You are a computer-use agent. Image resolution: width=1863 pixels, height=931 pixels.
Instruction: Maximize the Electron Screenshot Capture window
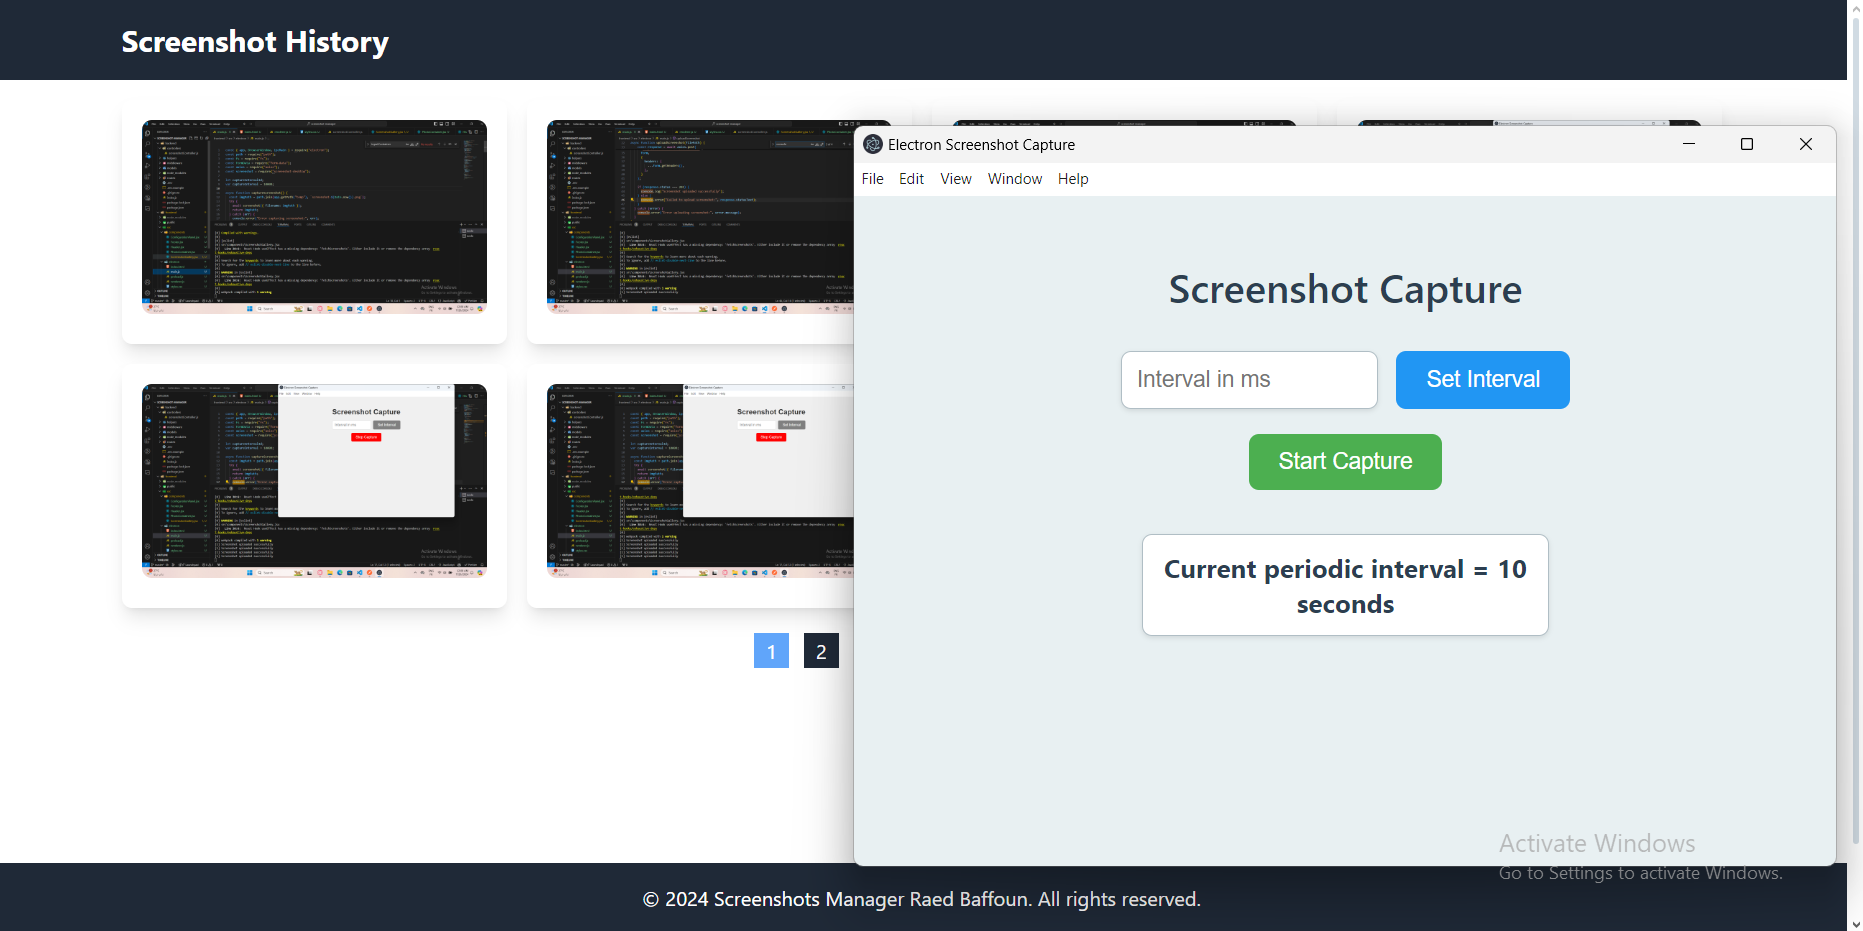1747,144
